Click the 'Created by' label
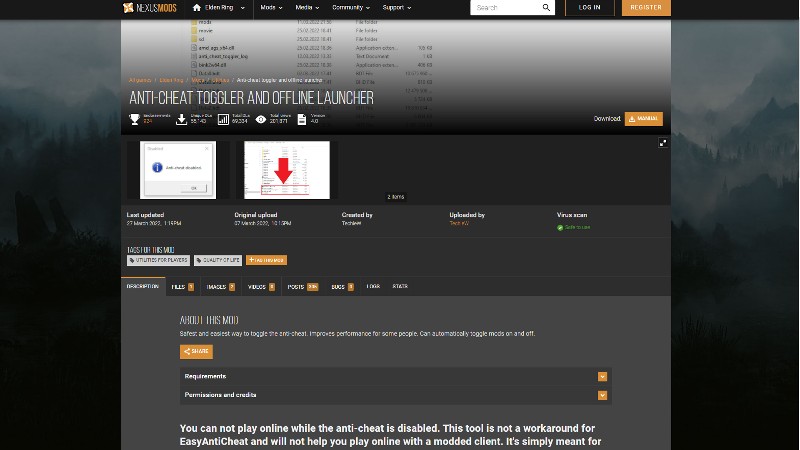This screenshot has height=450, width=800. tap(357, 215)
